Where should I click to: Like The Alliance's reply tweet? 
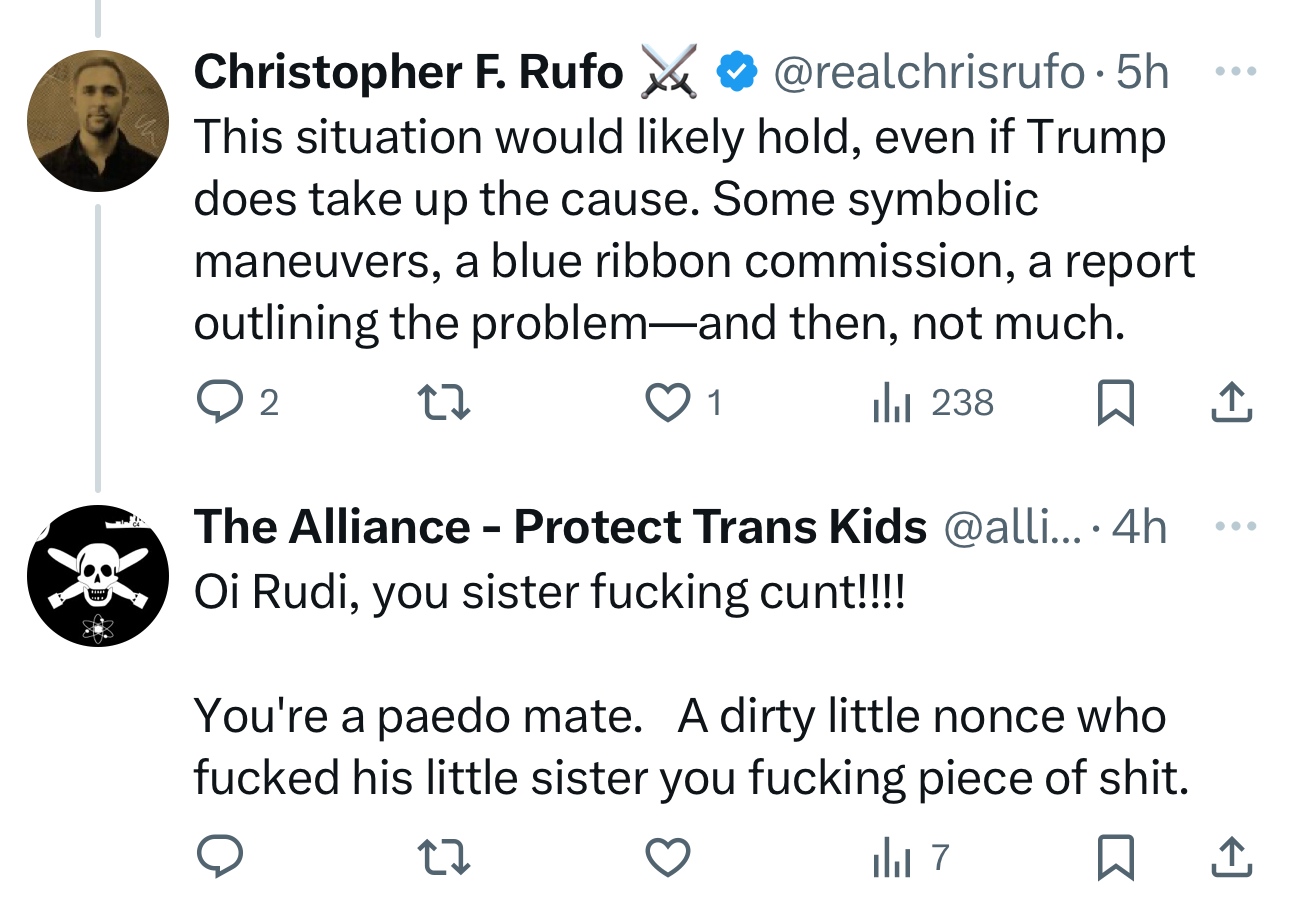667,857
